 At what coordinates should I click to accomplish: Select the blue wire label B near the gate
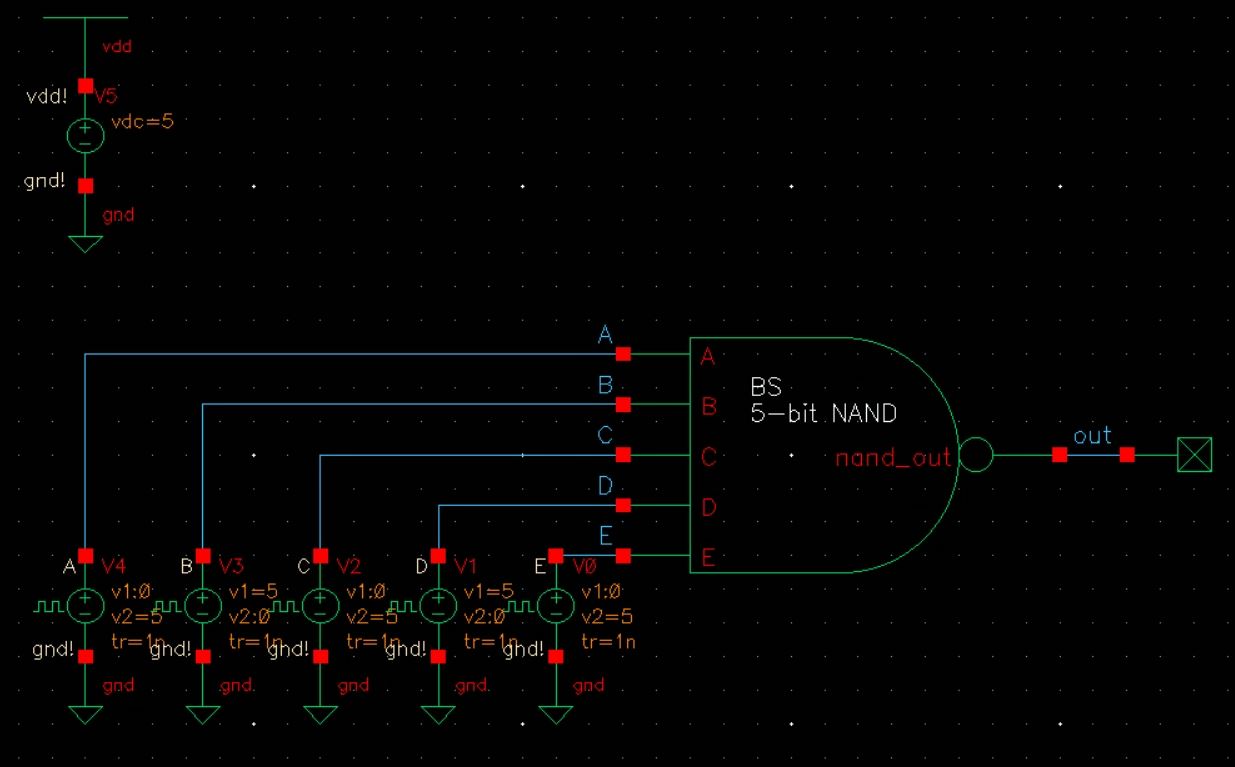tap(605, 386)
